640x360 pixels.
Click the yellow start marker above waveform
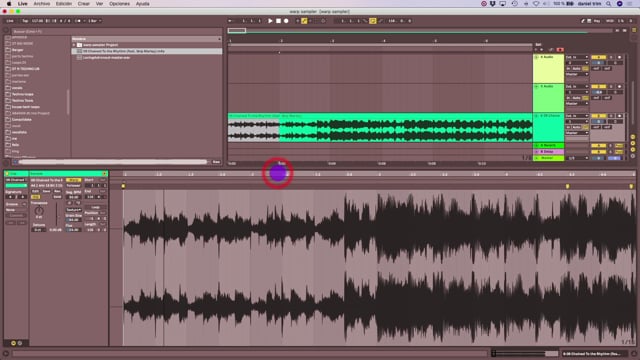click(x=123, y=186)
